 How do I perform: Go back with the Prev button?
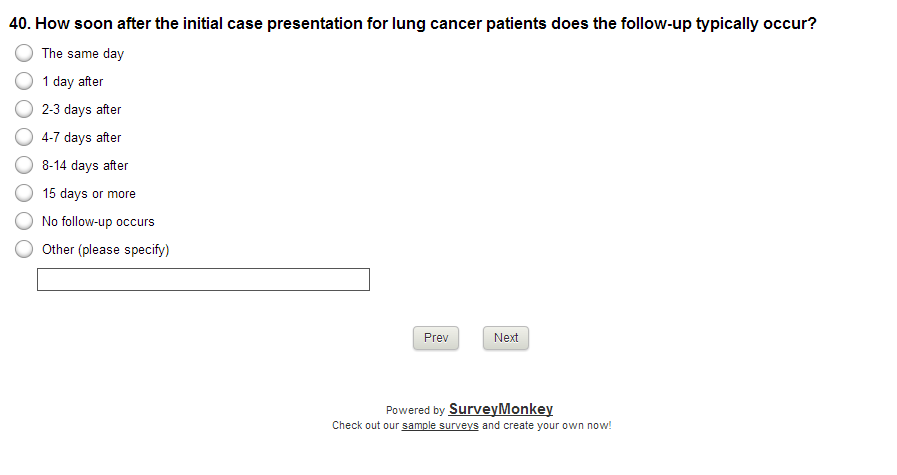pyautogui.click(x=436, y=338)
